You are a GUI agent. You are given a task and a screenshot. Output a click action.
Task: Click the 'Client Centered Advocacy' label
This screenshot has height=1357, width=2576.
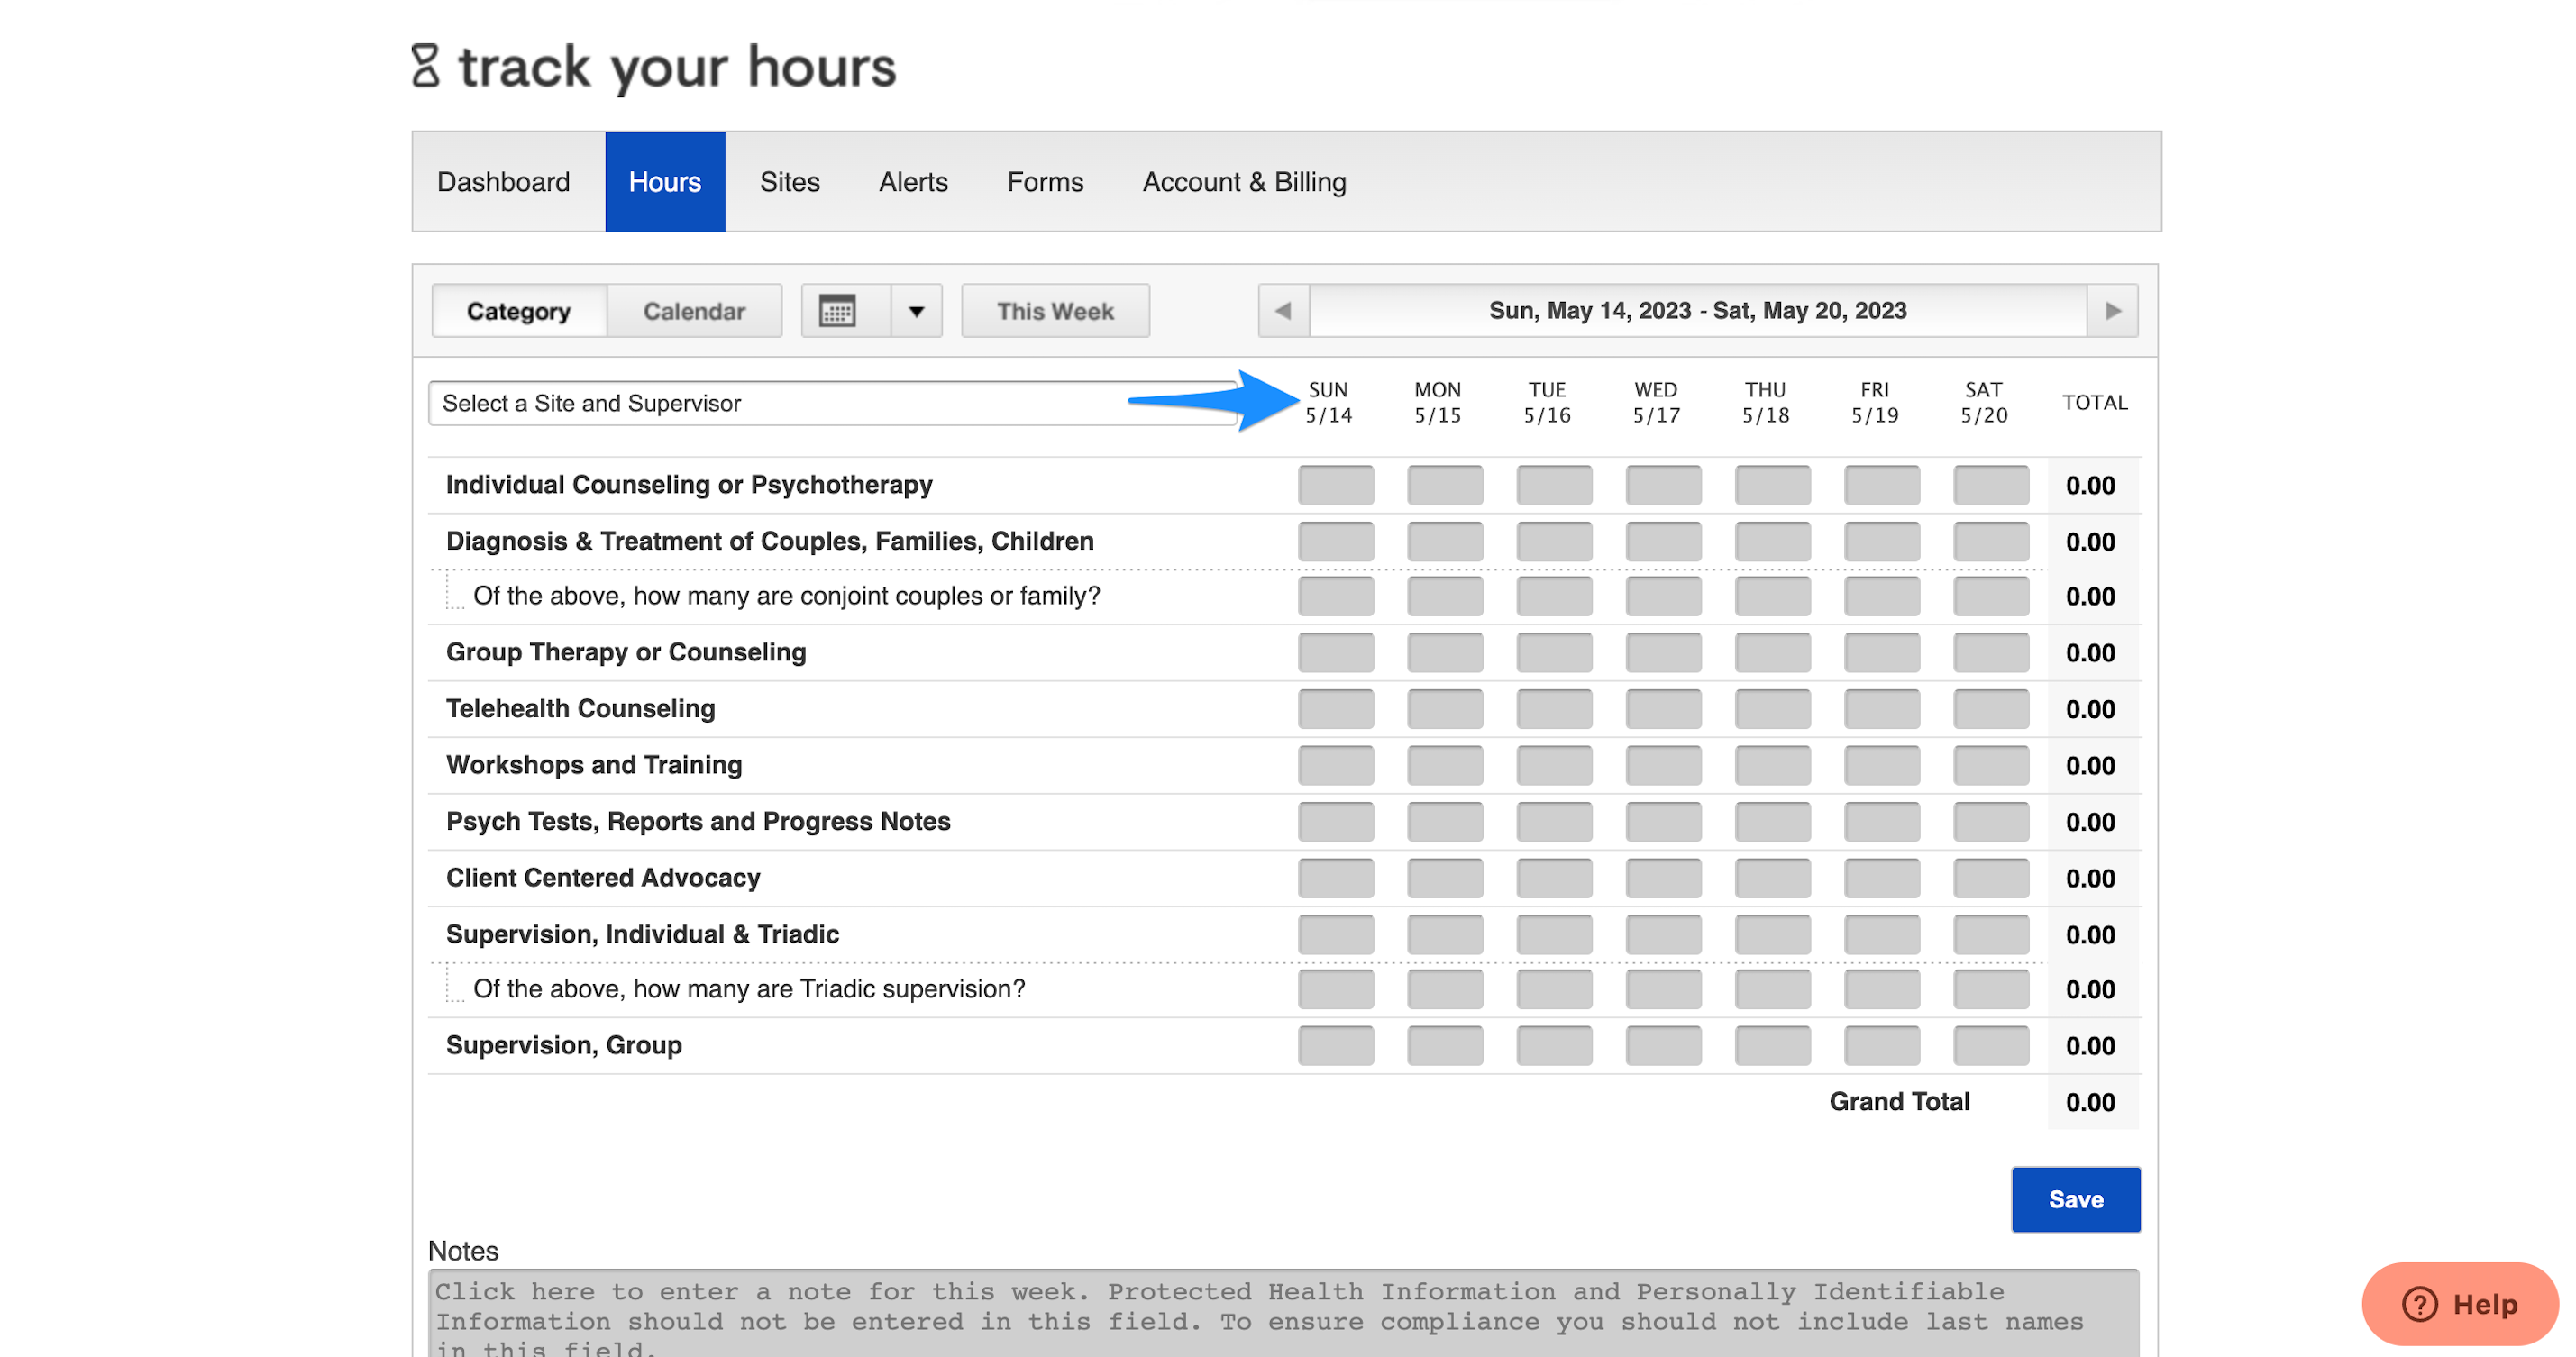603,877
